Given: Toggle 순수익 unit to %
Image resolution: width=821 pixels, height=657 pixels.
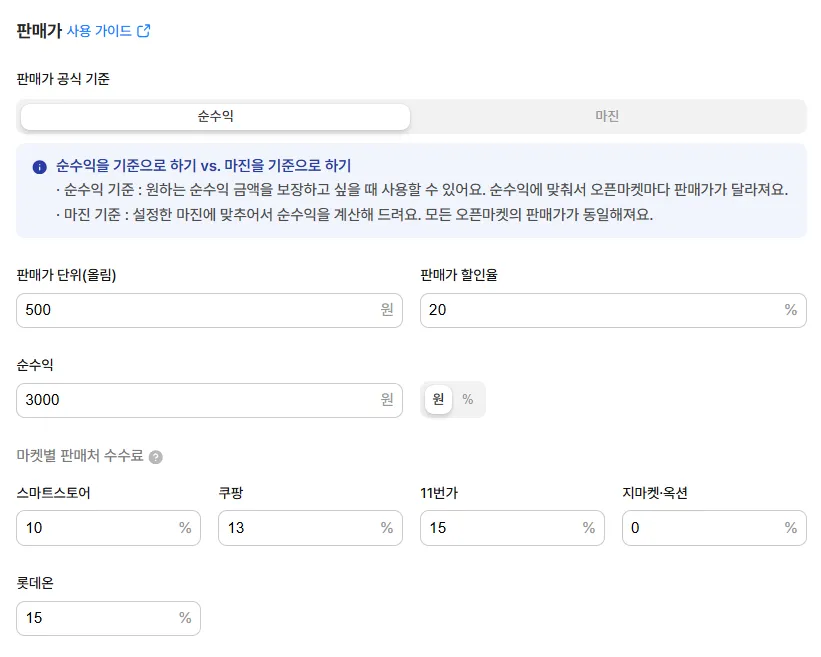Looking at the screenshot, I should coord(468,399).
